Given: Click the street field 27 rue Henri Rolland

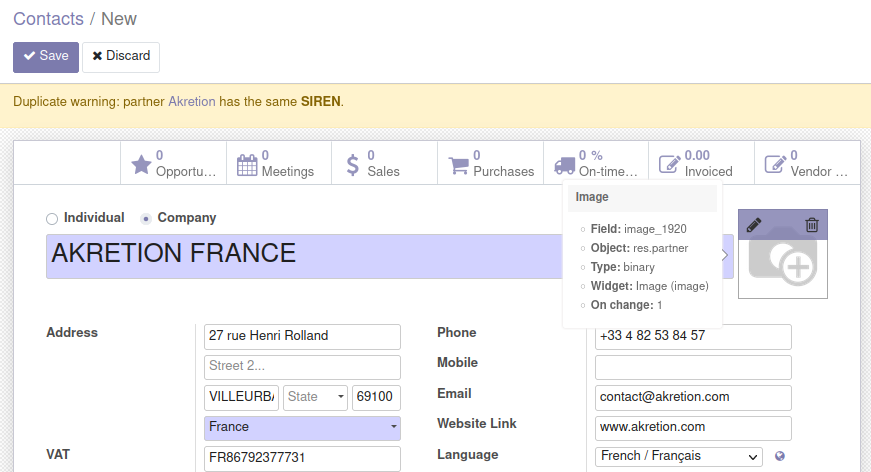Looking at the screenshot, I should [302, 337].
